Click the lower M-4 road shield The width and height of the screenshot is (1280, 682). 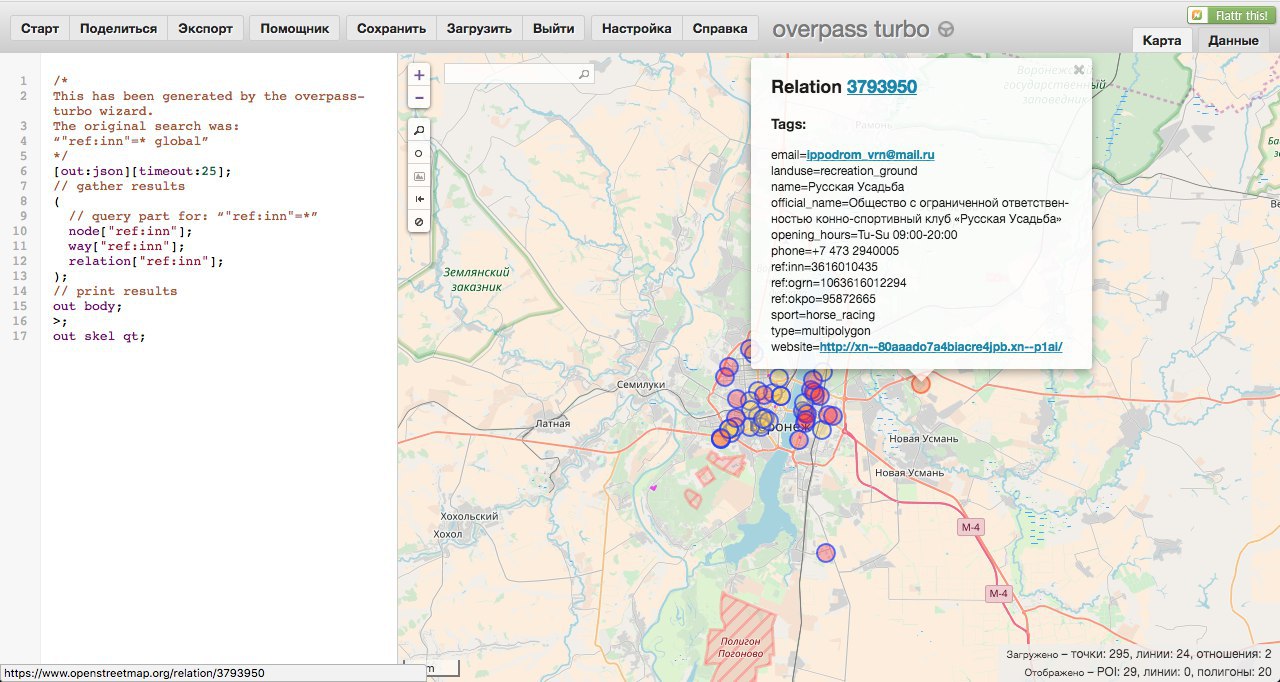[x=998, y=594]
